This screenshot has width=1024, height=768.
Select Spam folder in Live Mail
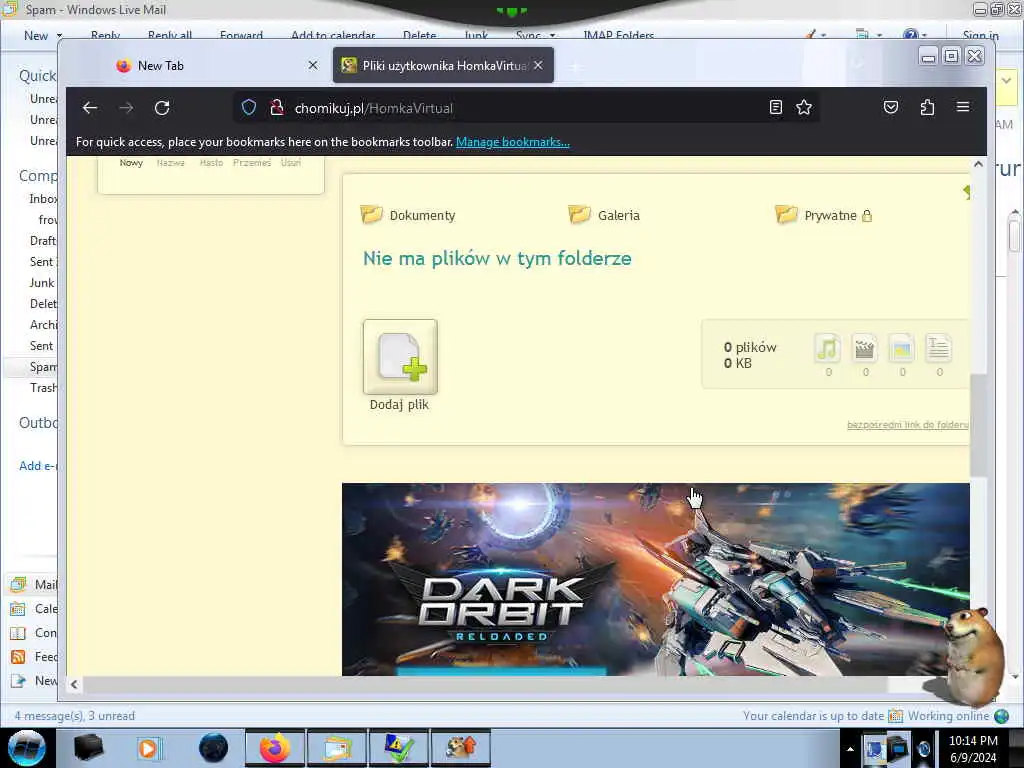[43, 367]
